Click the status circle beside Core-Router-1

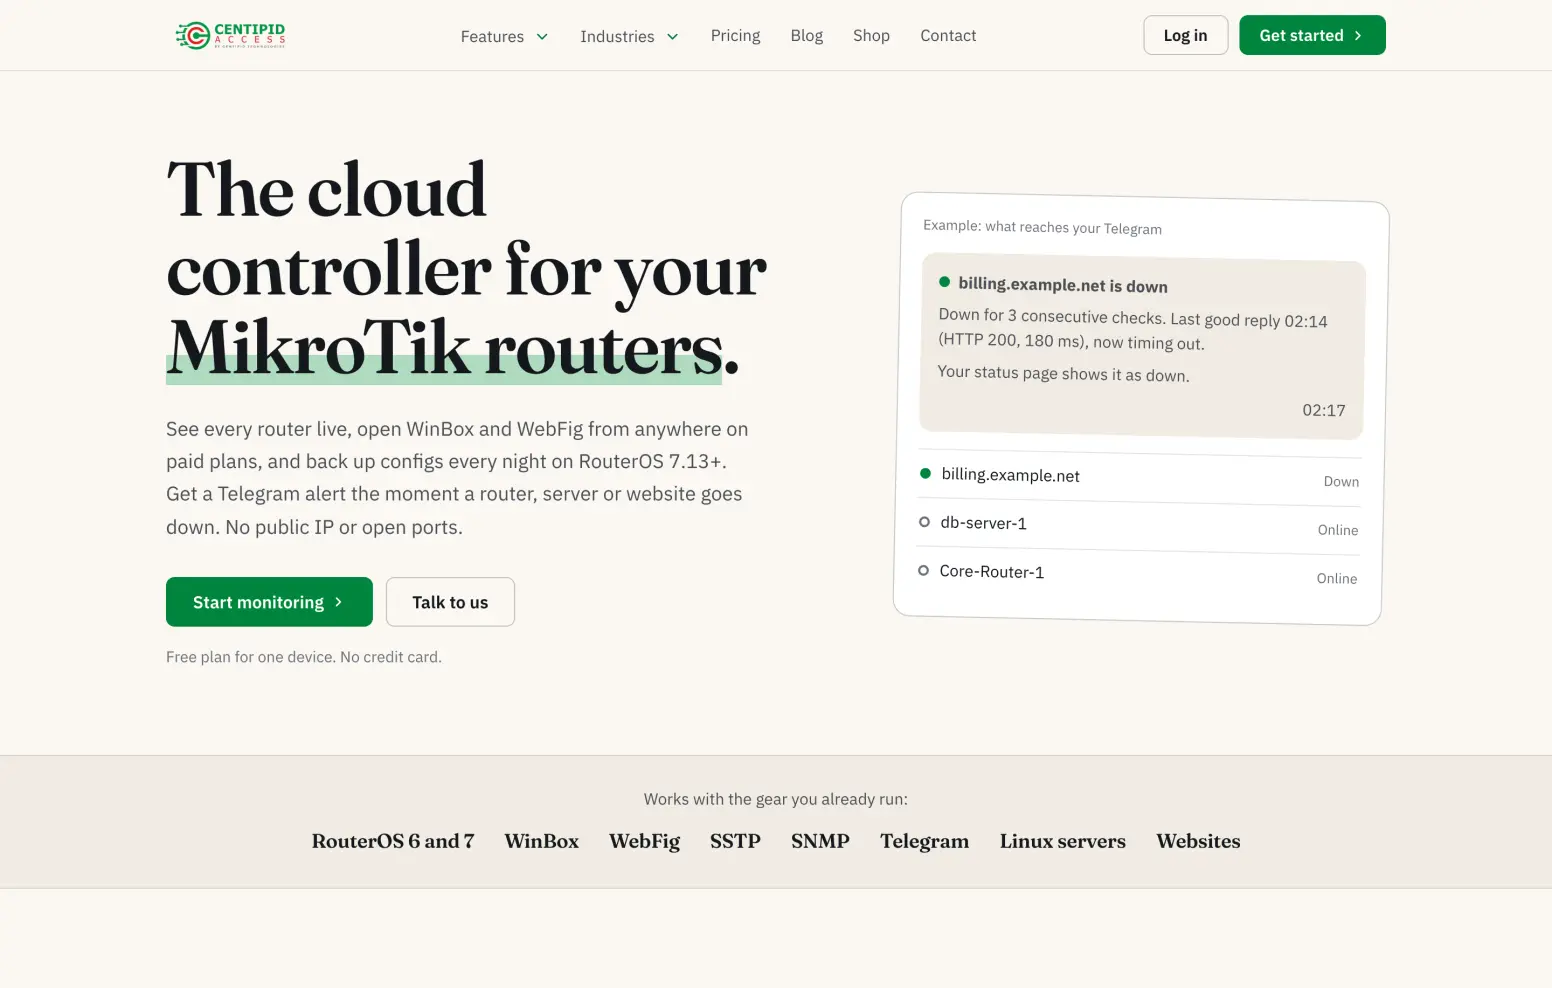[x=923, y=570]
